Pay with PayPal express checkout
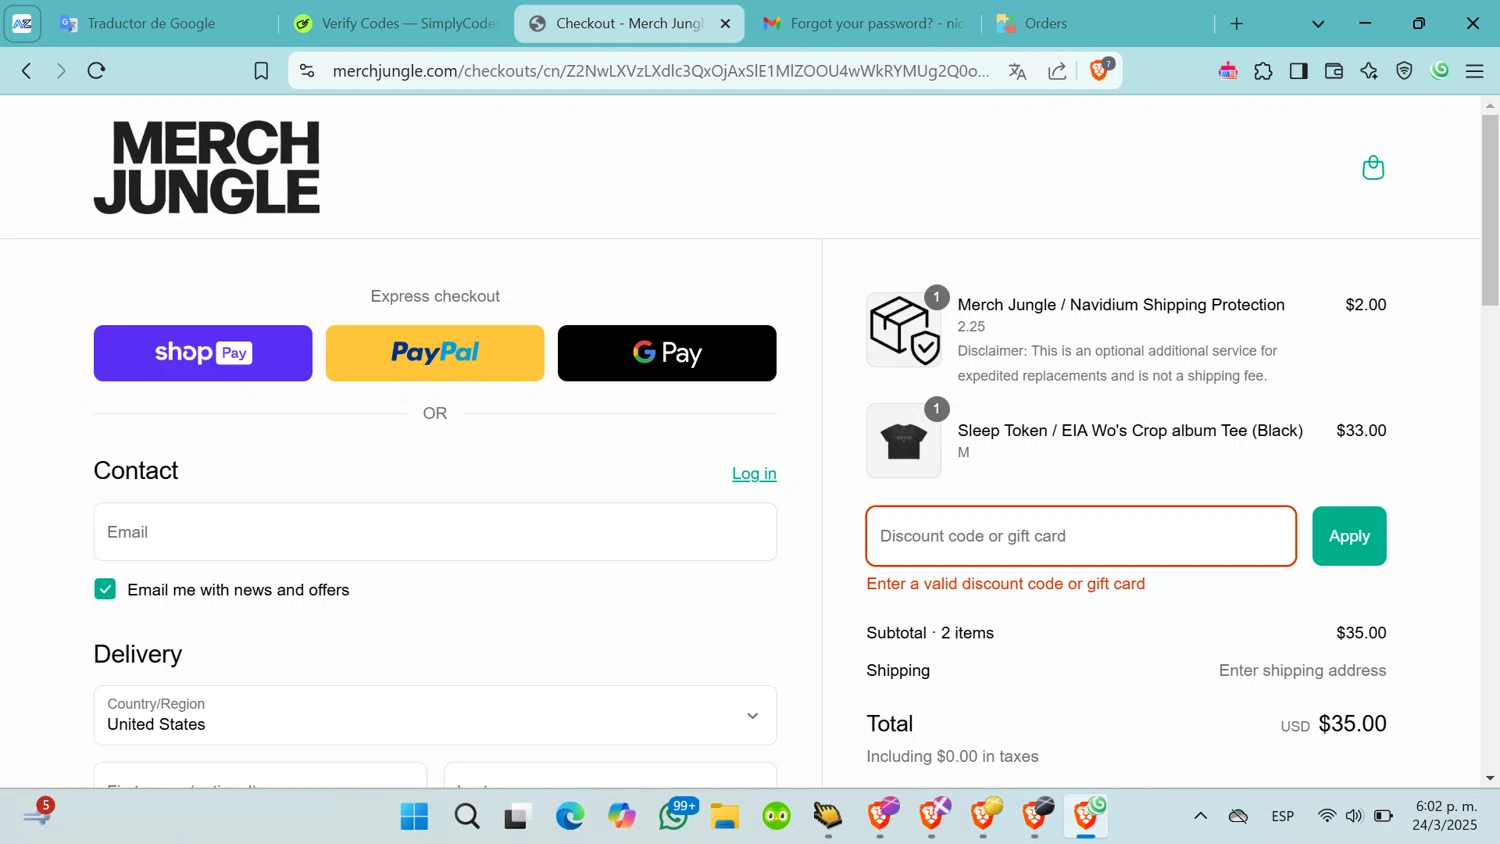Viewport: 1500px width, 844px height. tap(435, 353)
